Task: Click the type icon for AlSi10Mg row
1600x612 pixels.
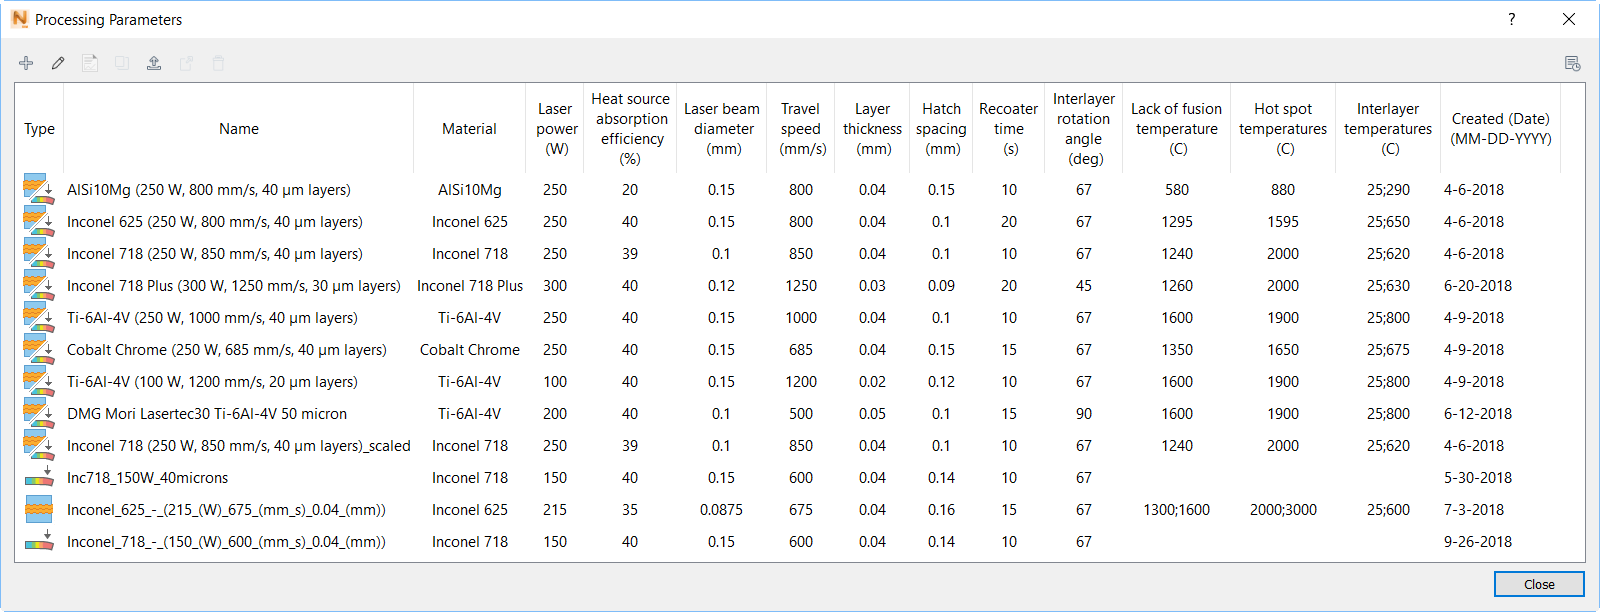Action: 39,188
